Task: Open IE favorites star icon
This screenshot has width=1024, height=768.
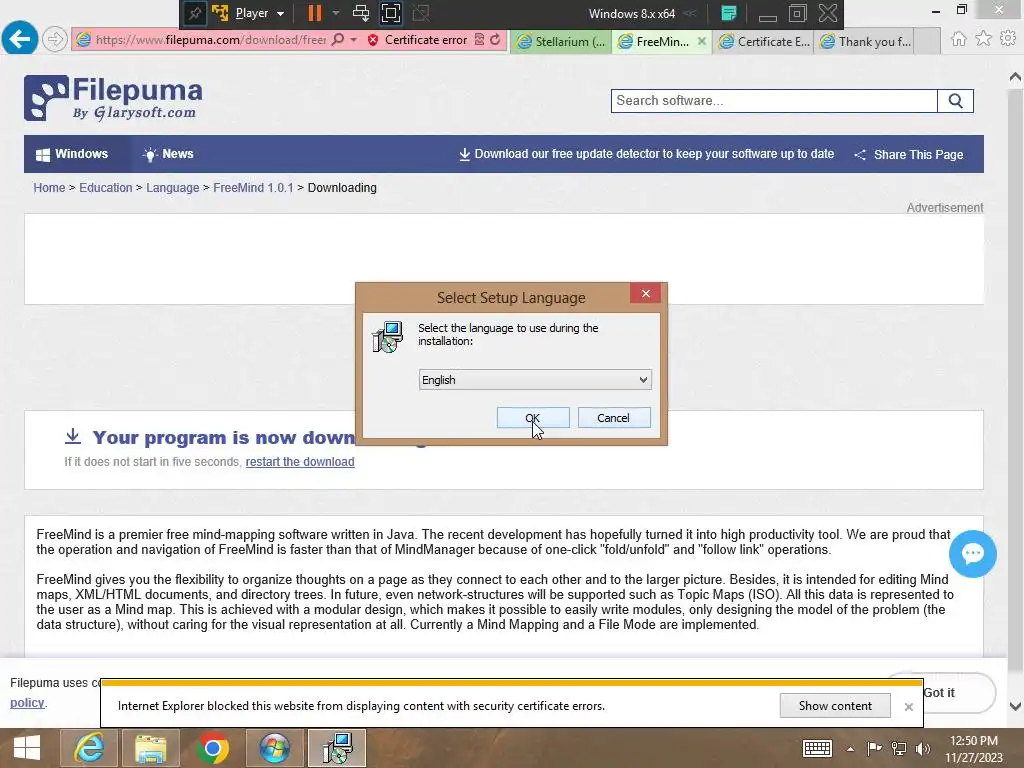Action: click(x=984, y=39)
